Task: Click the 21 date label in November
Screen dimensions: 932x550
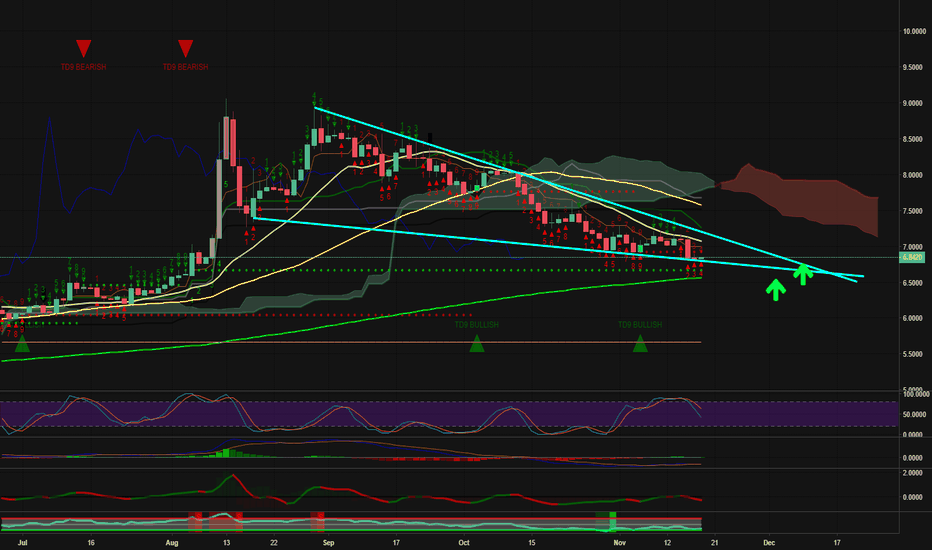Action: tap(714, 543)
